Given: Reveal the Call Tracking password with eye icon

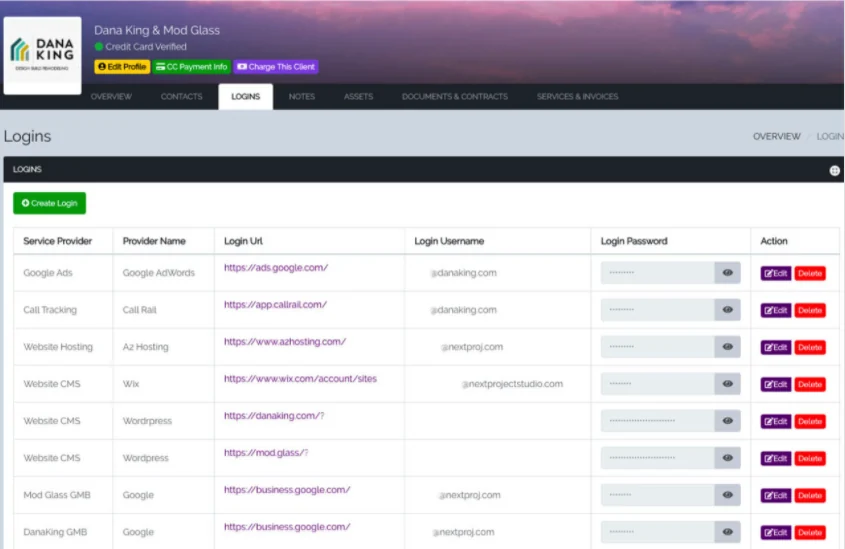Looking at the screenshot, I should [x=728, y=310].
